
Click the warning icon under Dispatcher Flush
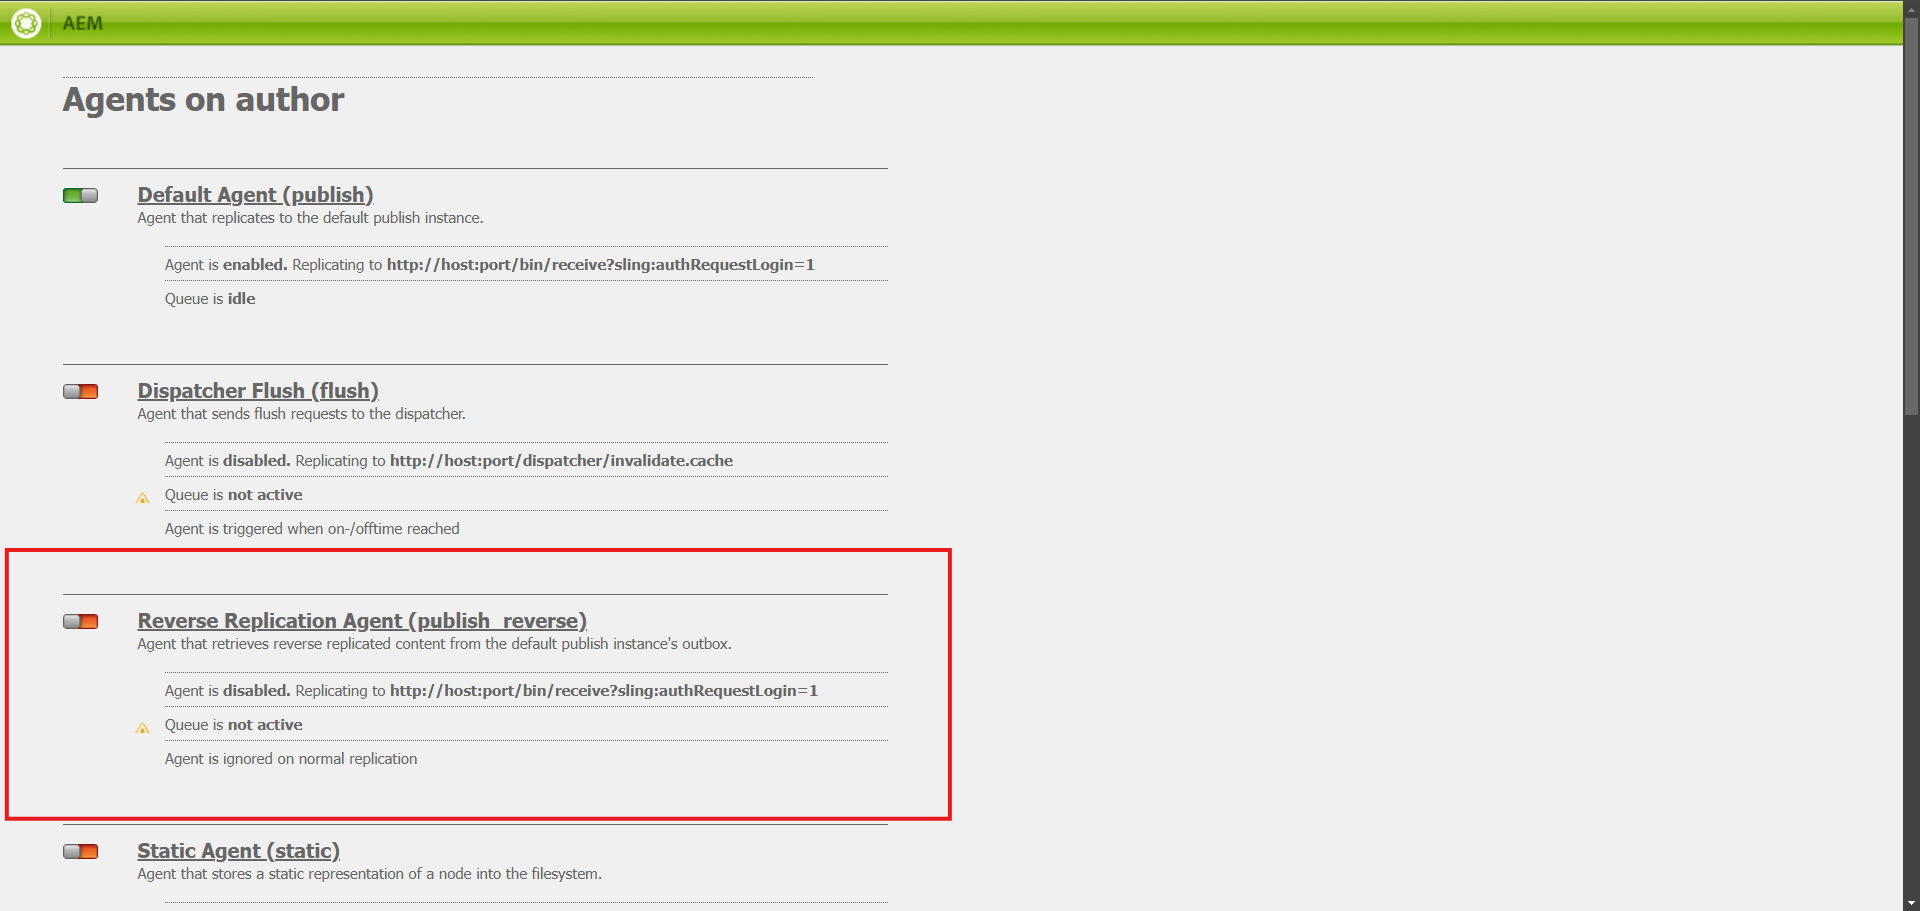[x=143, y=497]
